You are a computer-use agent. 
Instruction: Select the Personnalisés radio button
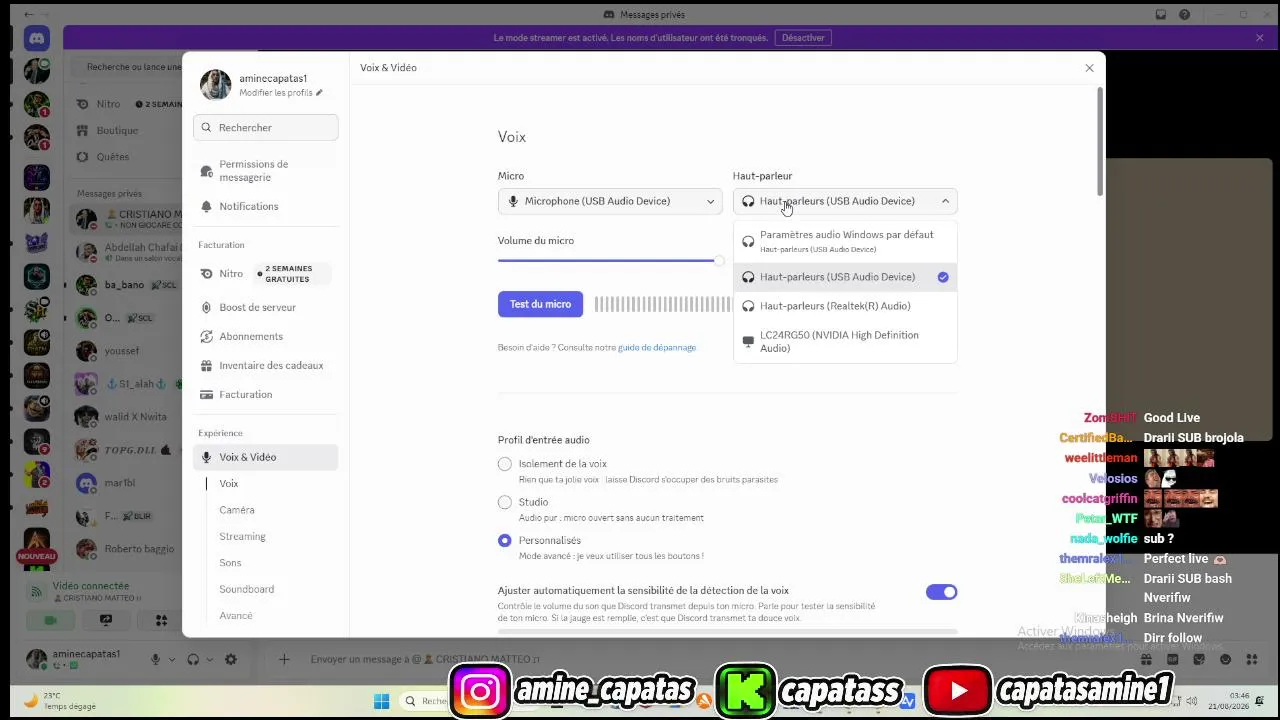[505, 540]
